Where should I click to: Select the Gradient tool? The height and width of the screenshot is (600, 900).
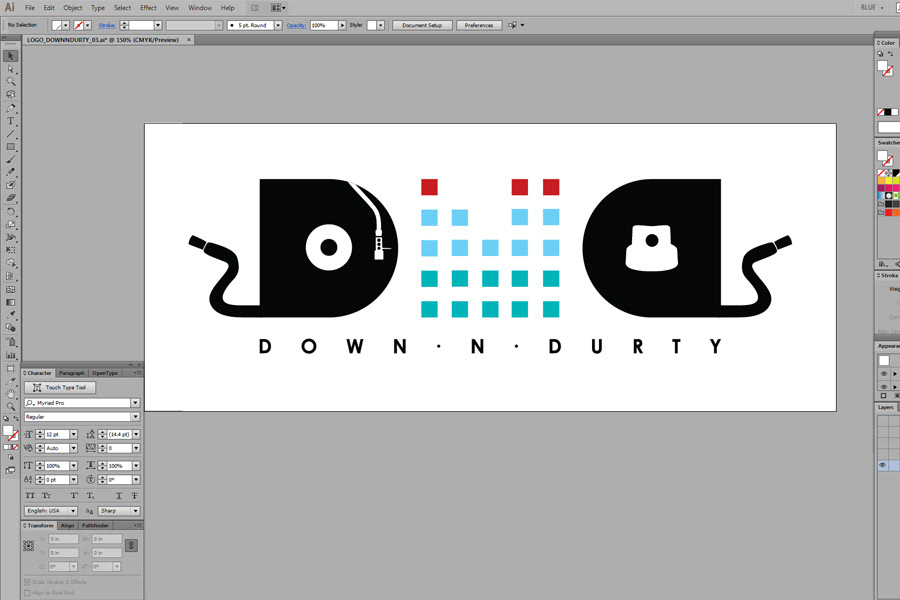coord(10,302)
